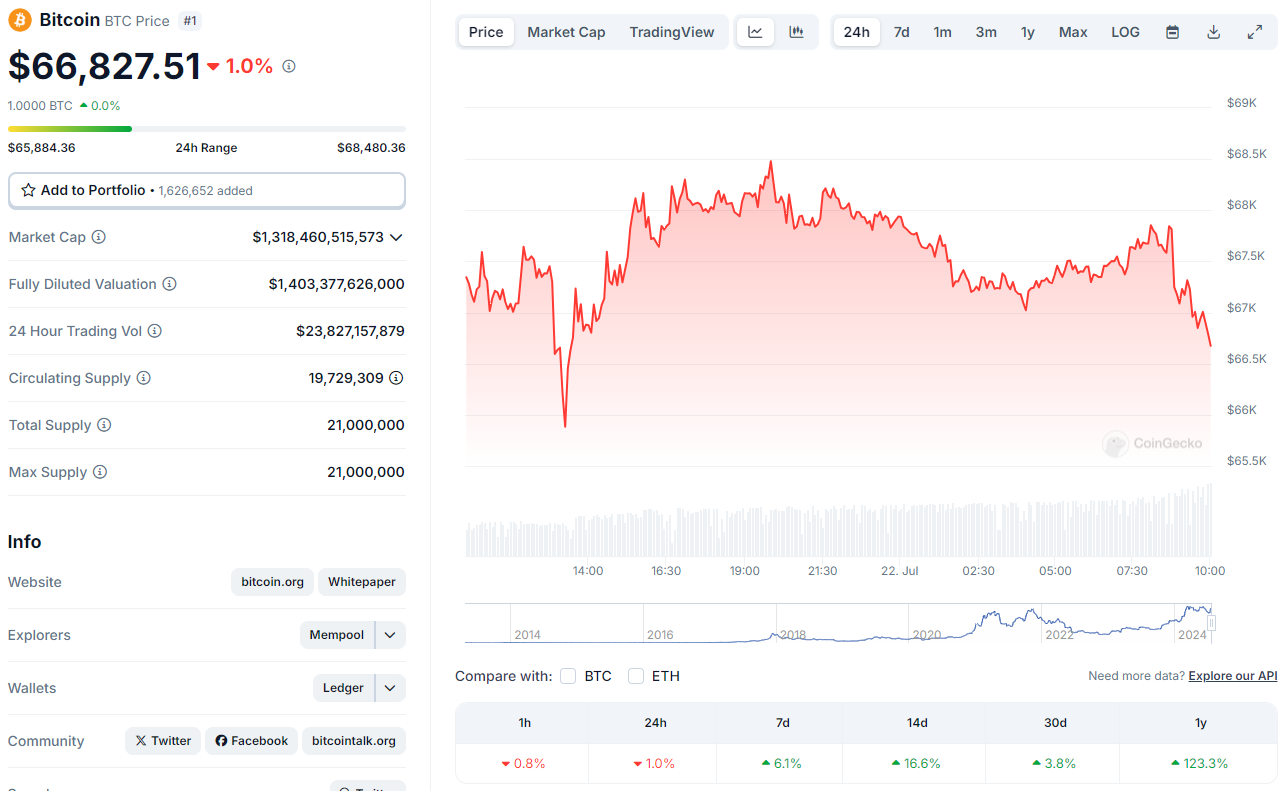Click the 24h Range progress bar
The width and height of the screenshot is (1288, 791).
207,129
